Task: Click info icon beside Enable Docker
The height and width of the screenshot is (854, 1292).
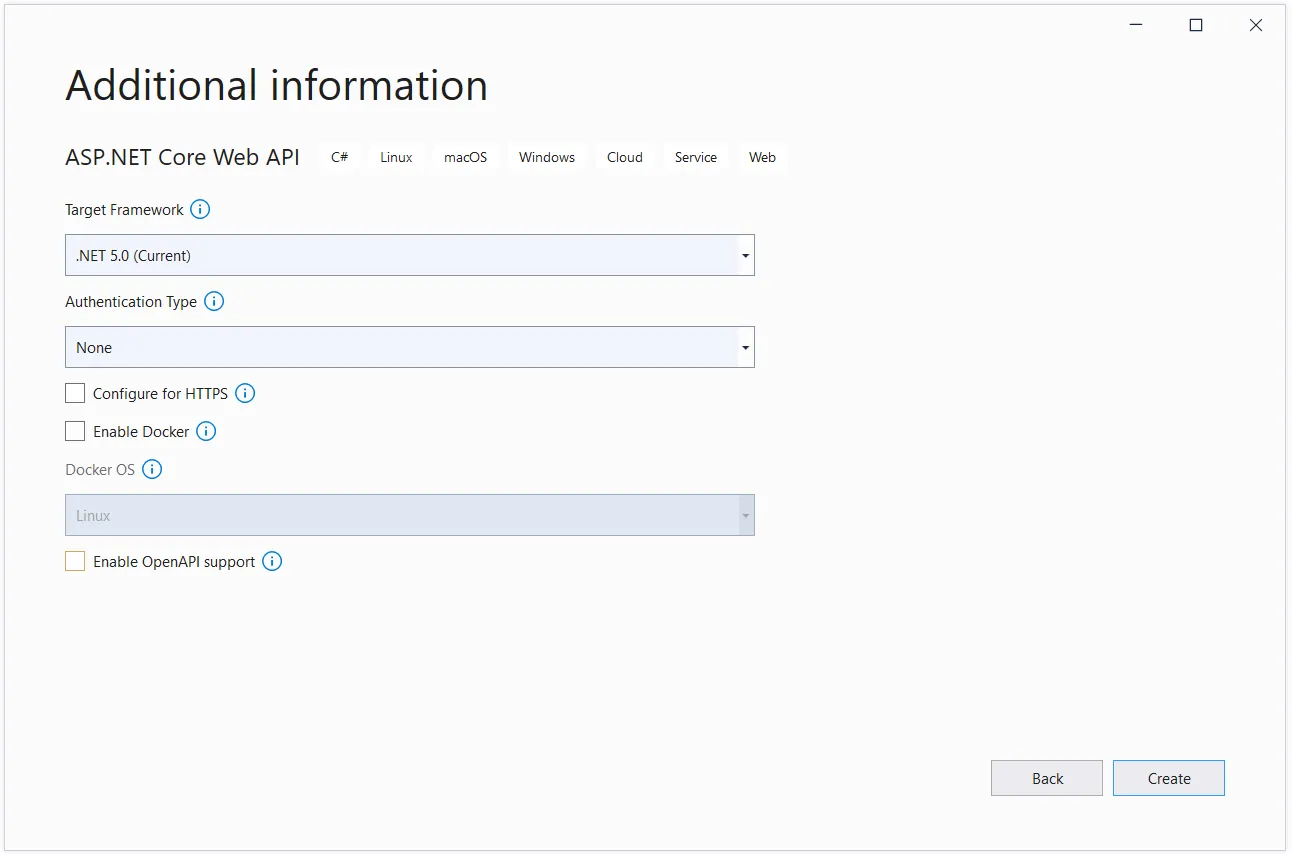Action: pyautogui.click(x=206, y=431)
